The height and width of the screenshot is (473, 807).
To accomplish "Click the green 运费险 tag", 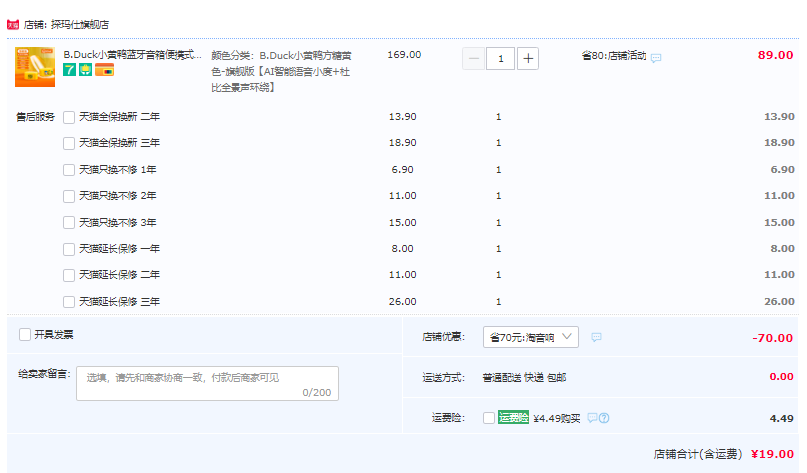I will [x=513, y=417].
